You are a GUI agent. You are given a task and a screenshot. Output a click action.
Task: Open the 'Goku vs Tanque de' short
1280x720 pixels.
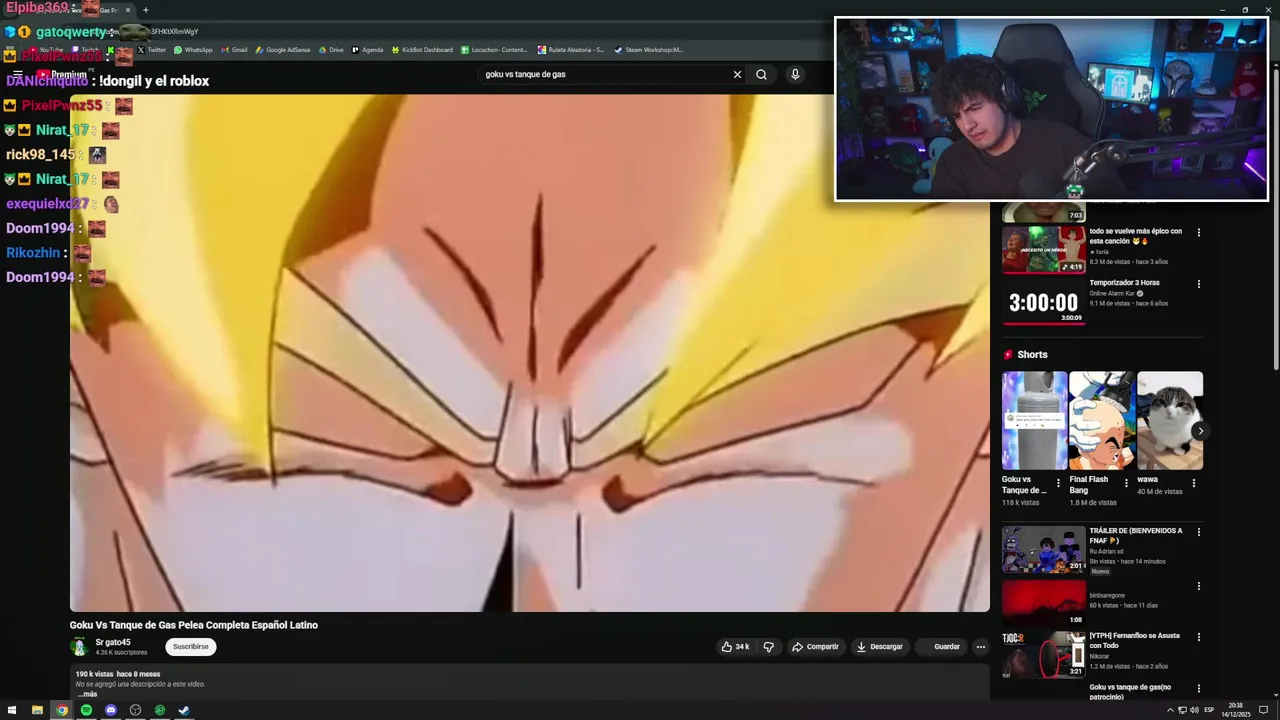1034,421
